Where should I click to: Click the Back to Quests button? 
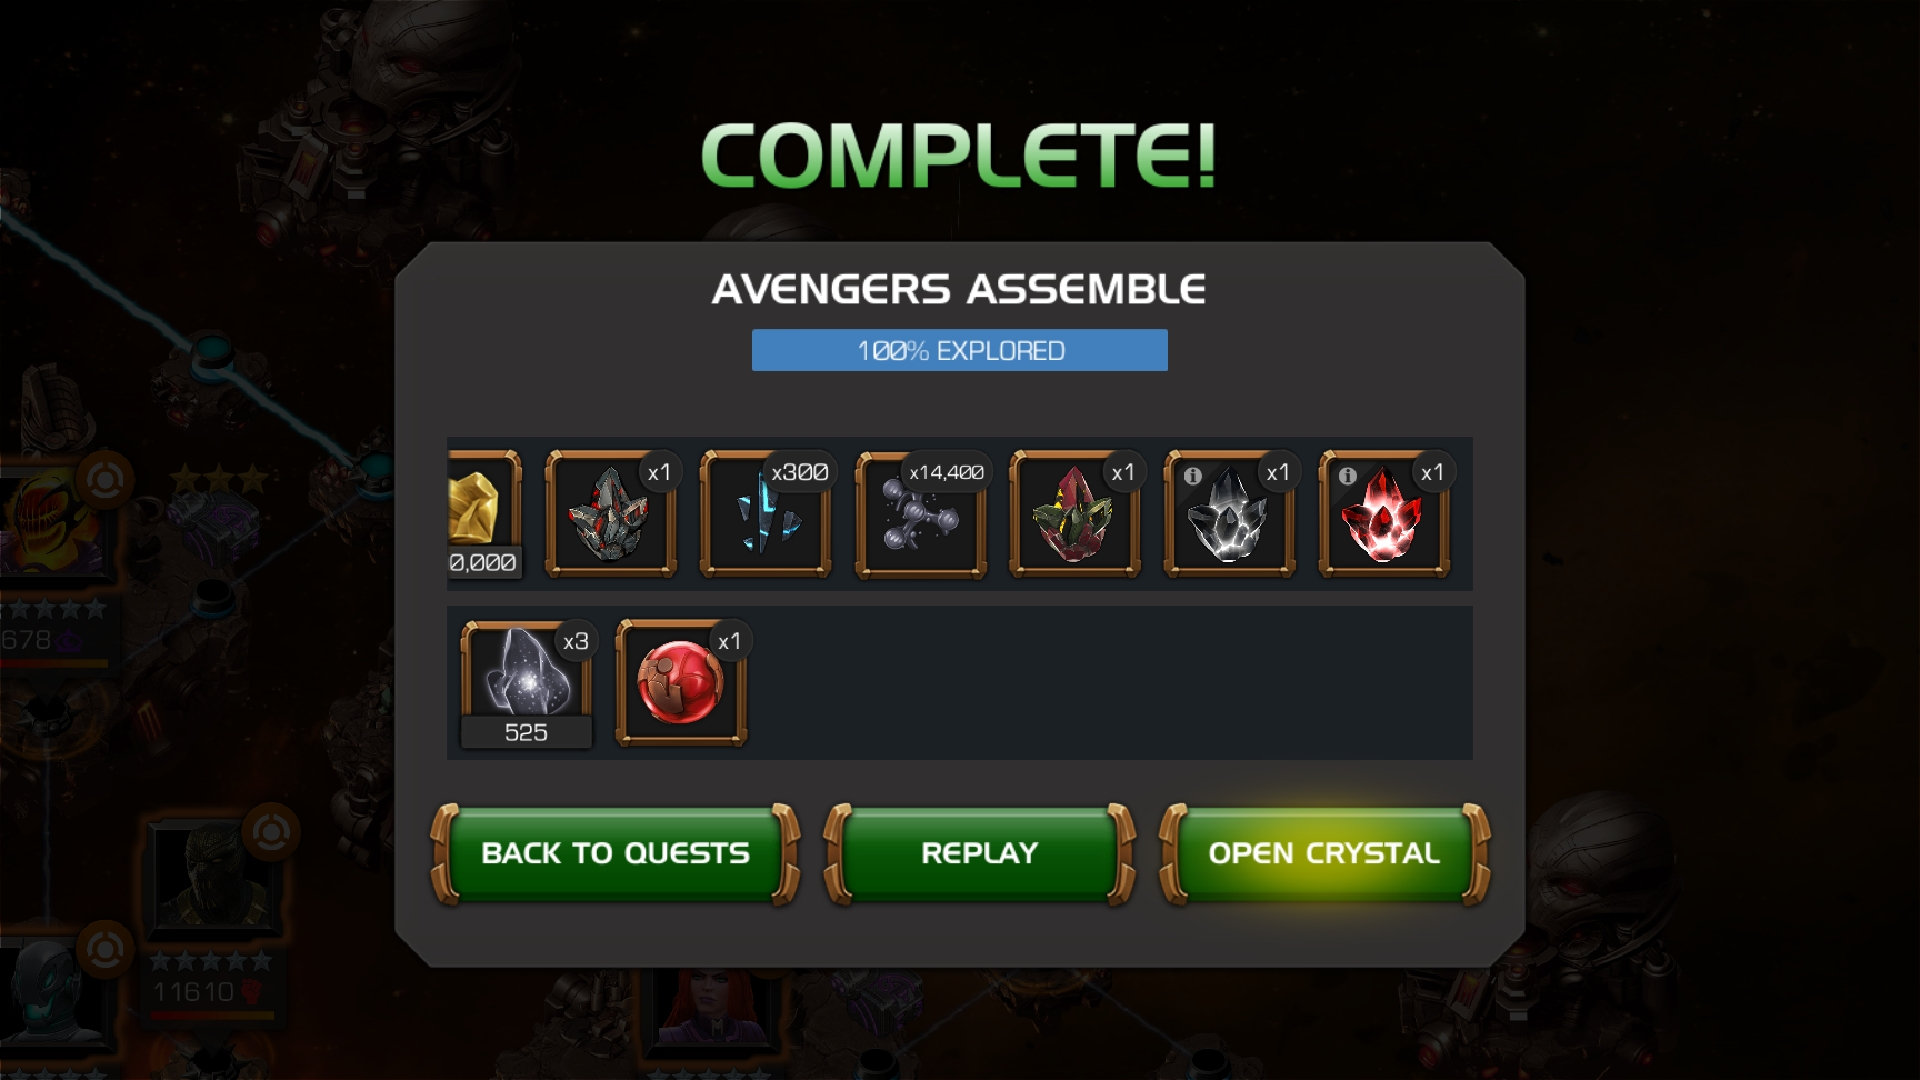click(615, 853)
